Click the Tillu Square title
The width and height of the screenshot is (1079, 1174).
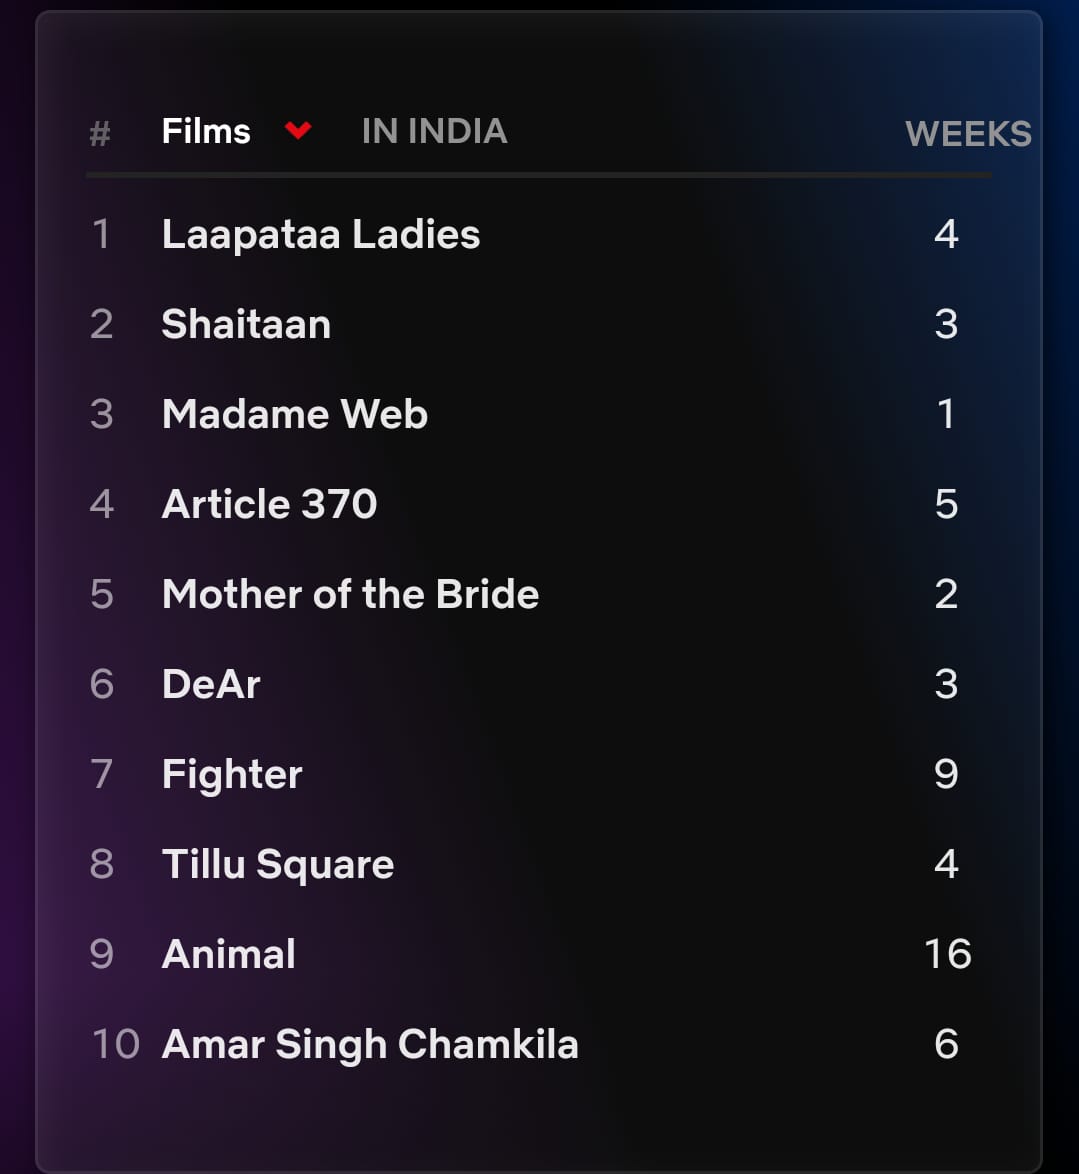[x=278, y=864]
